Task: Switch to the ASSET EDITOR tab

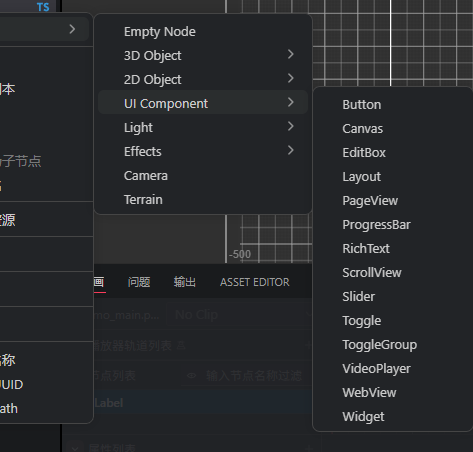Action: (x=255, y=282)
